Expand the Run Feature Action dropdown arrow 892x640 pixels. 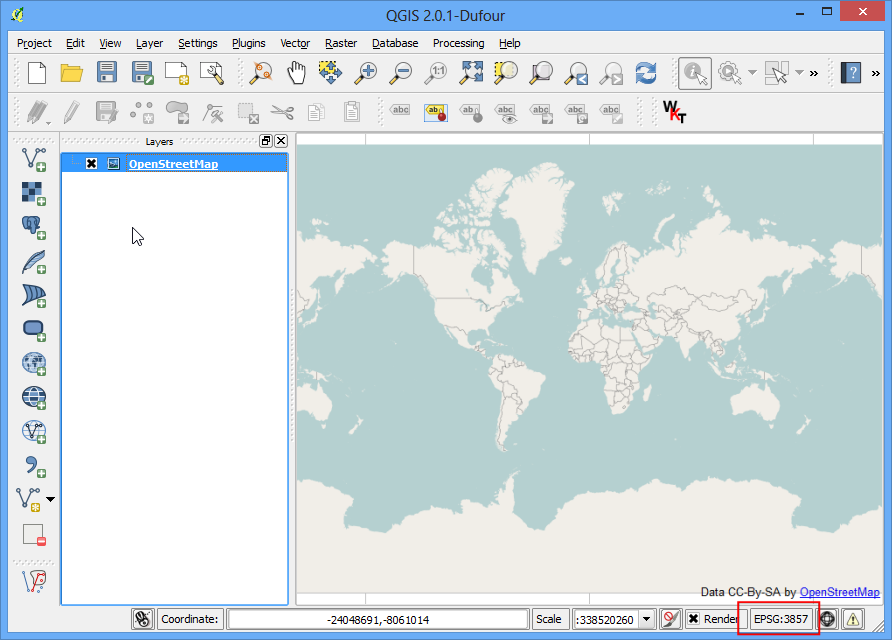[753, 73]
